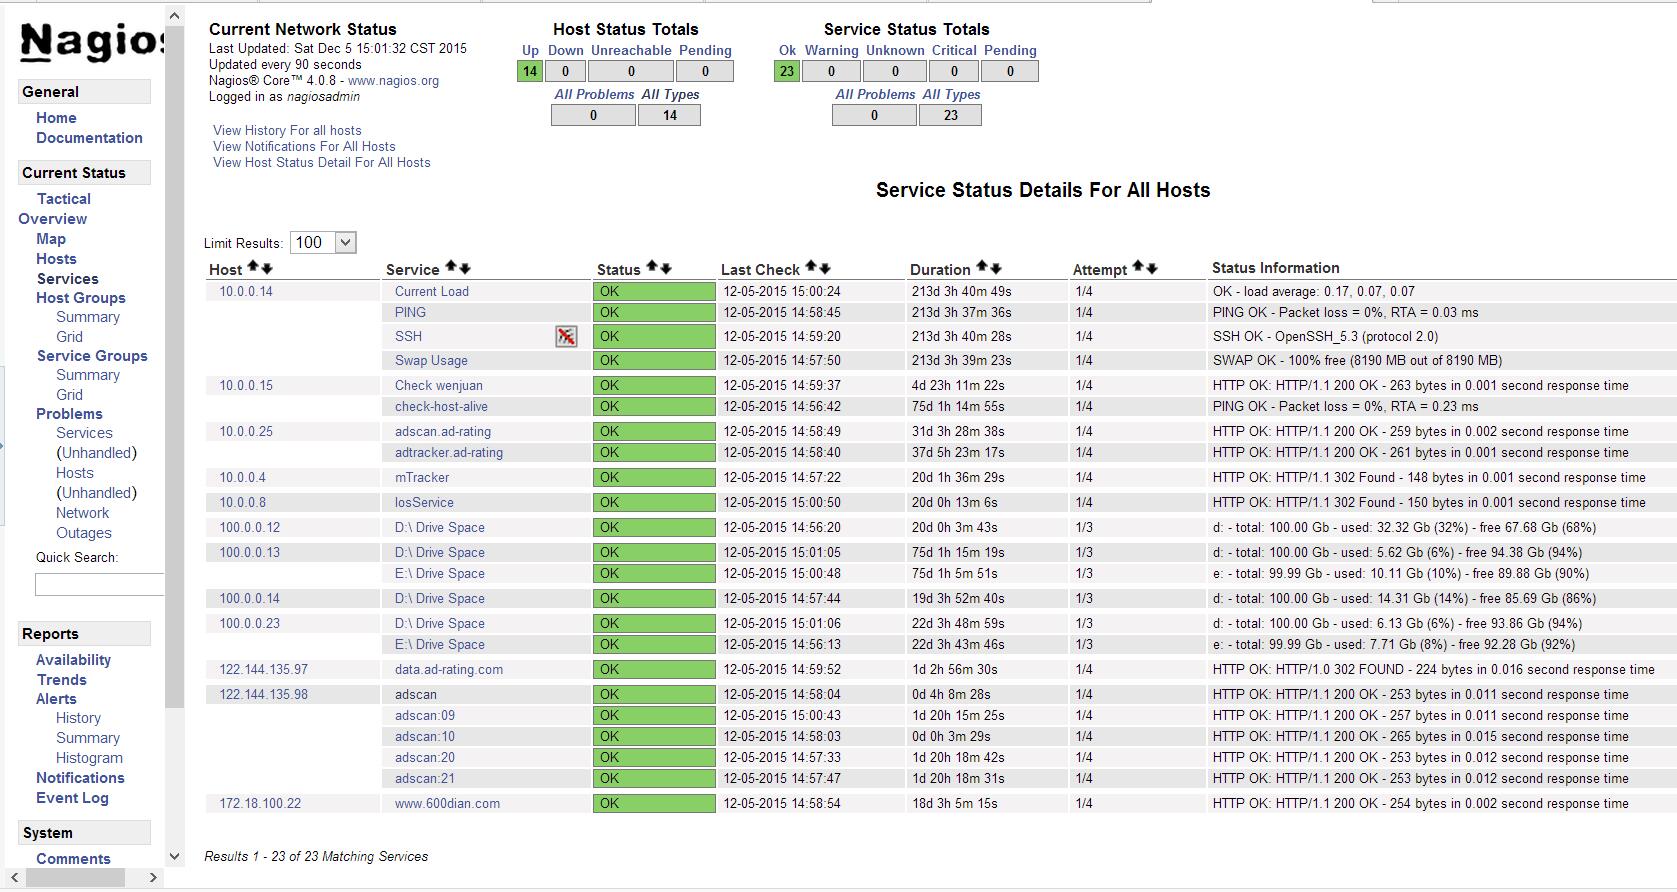Sort Attempt column descending arrow
1677x892 pixels.
click(x=1152, y=267)
